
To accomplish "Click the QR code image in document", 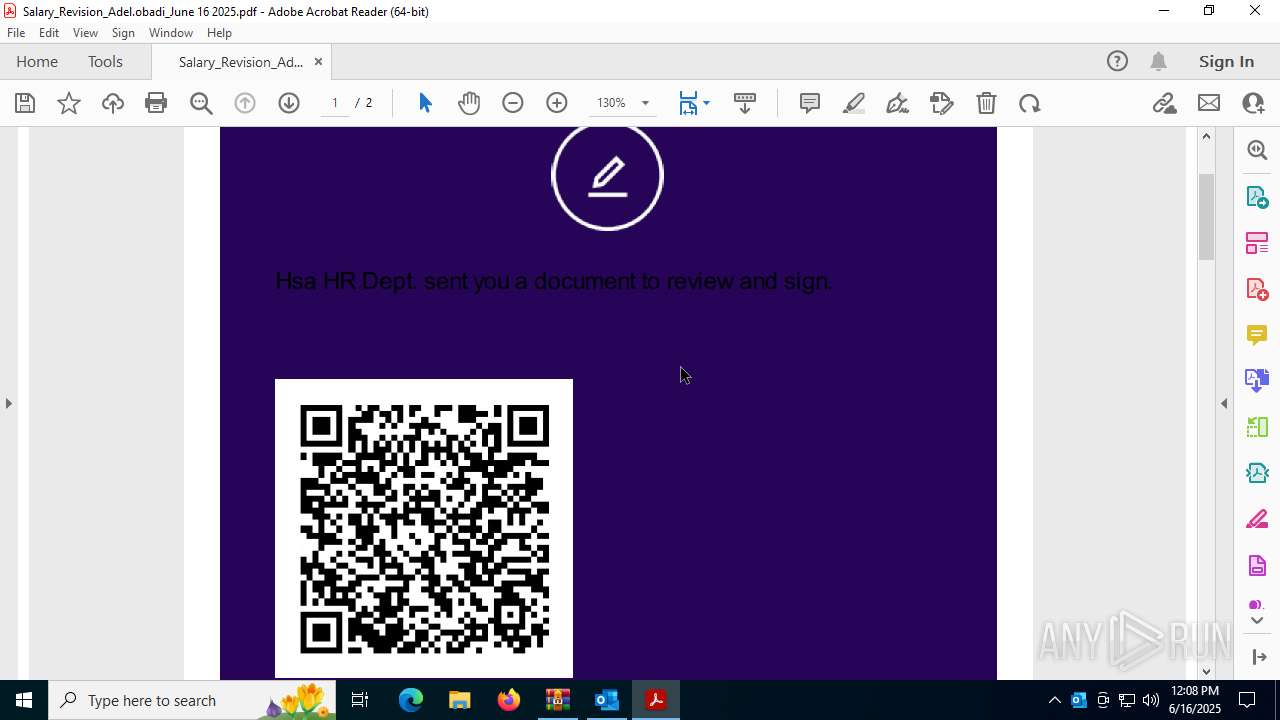I will pos(424,529).
